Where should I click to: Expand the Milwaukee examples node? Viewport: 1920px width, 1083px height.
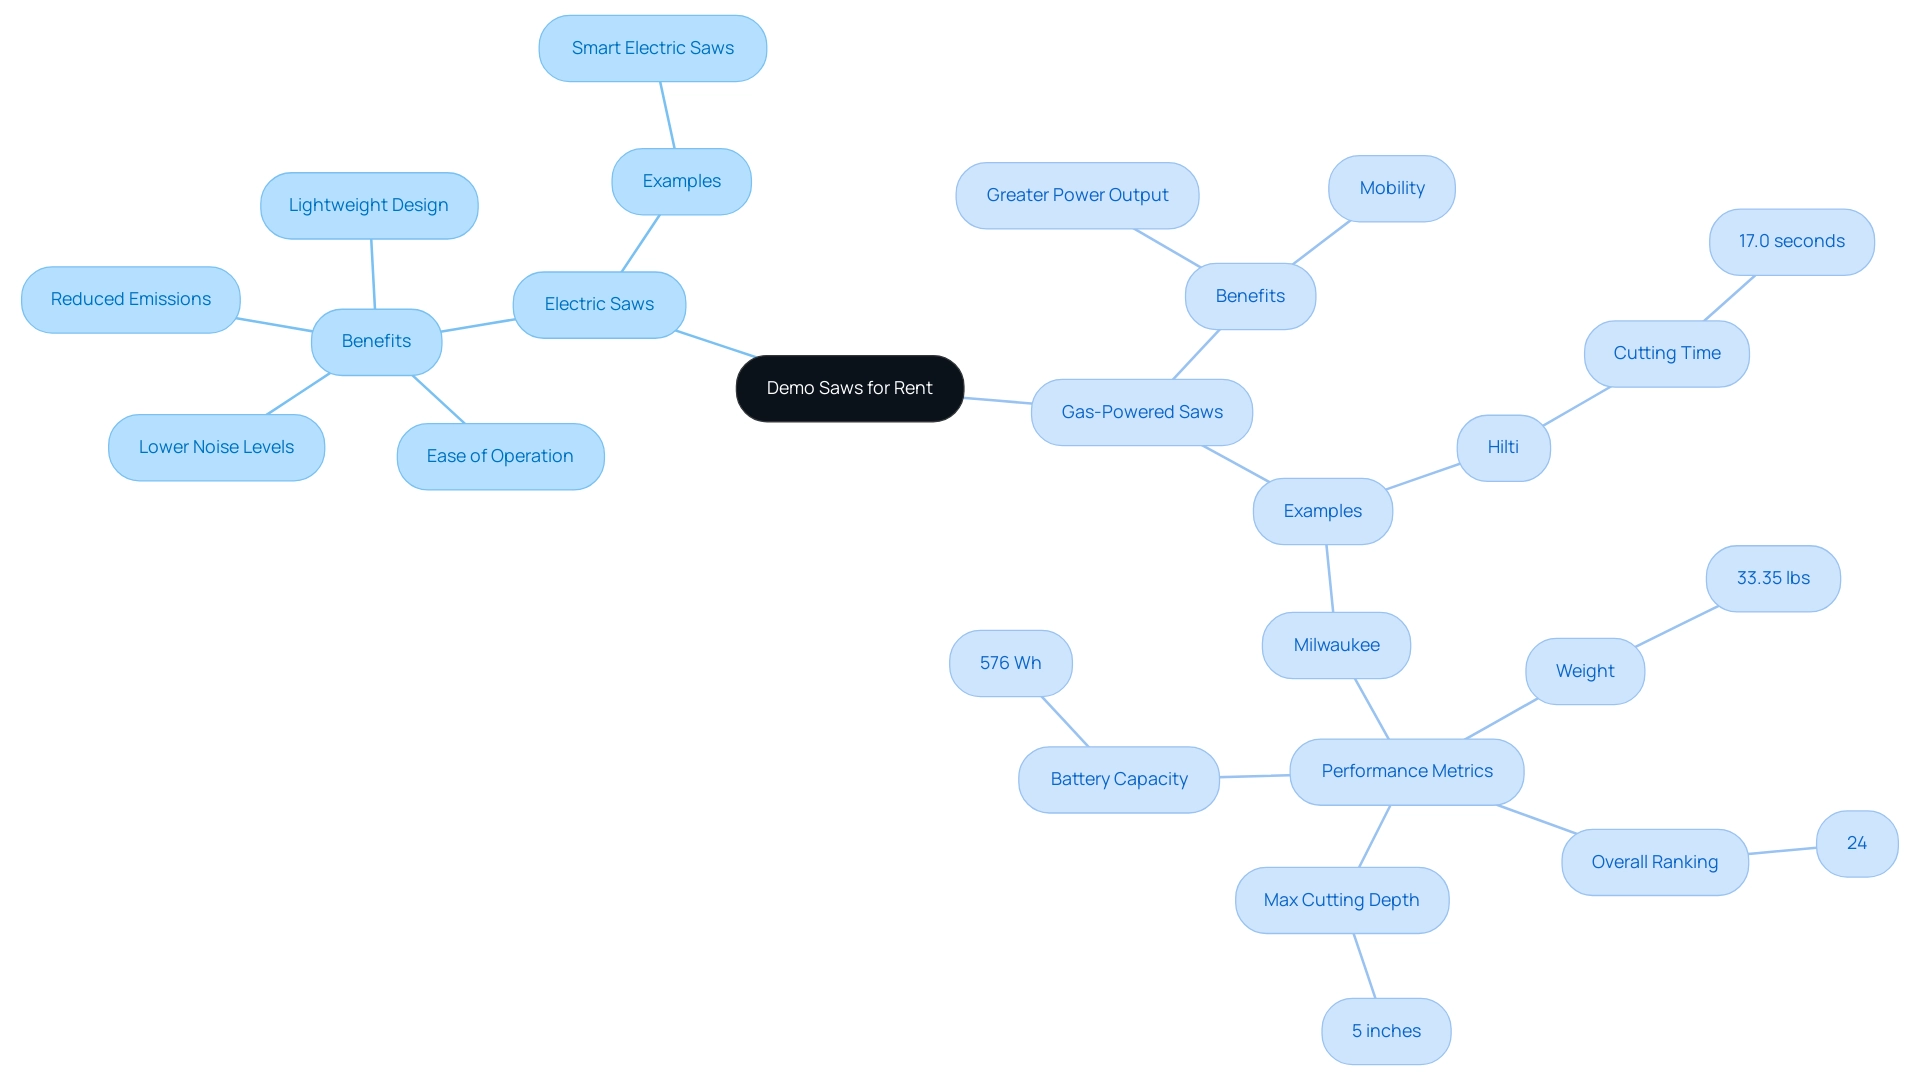click(x=1338, y=644)
